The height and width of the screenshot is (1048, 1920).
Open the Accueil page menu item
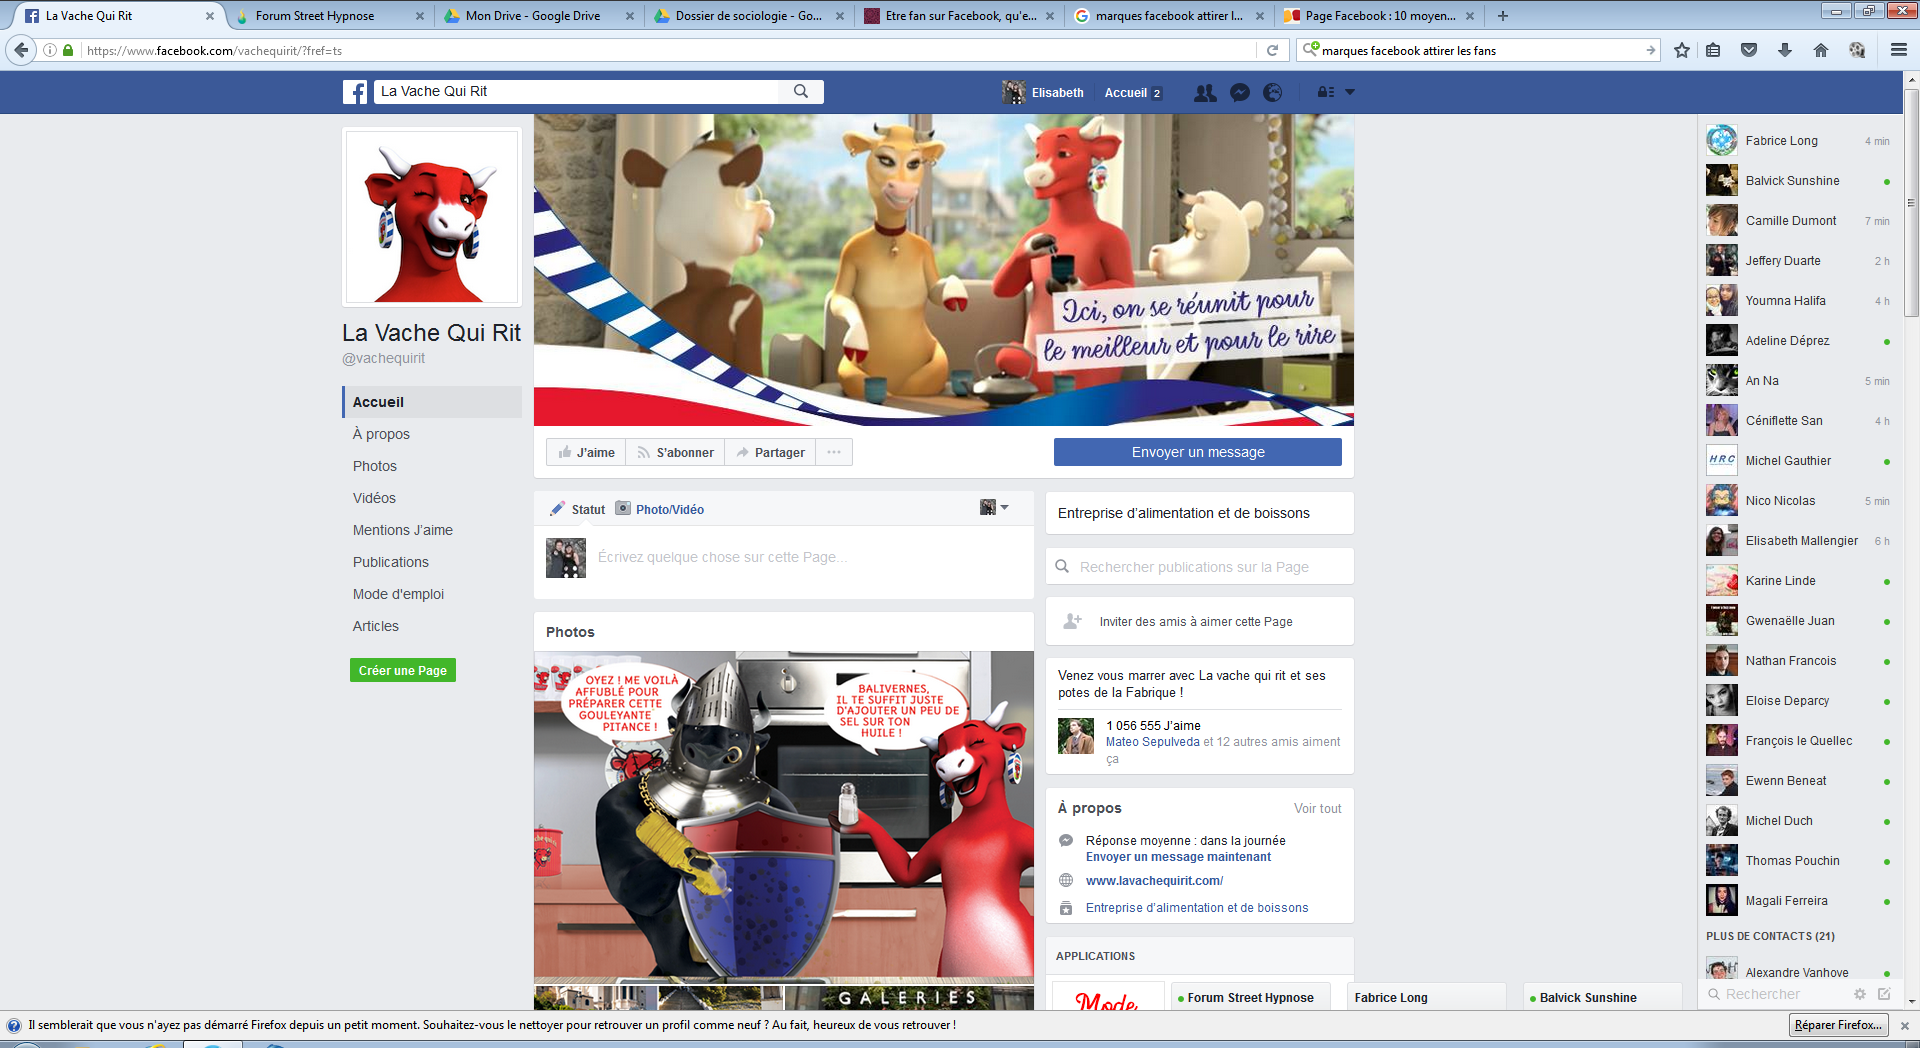(x=432, y=402)
